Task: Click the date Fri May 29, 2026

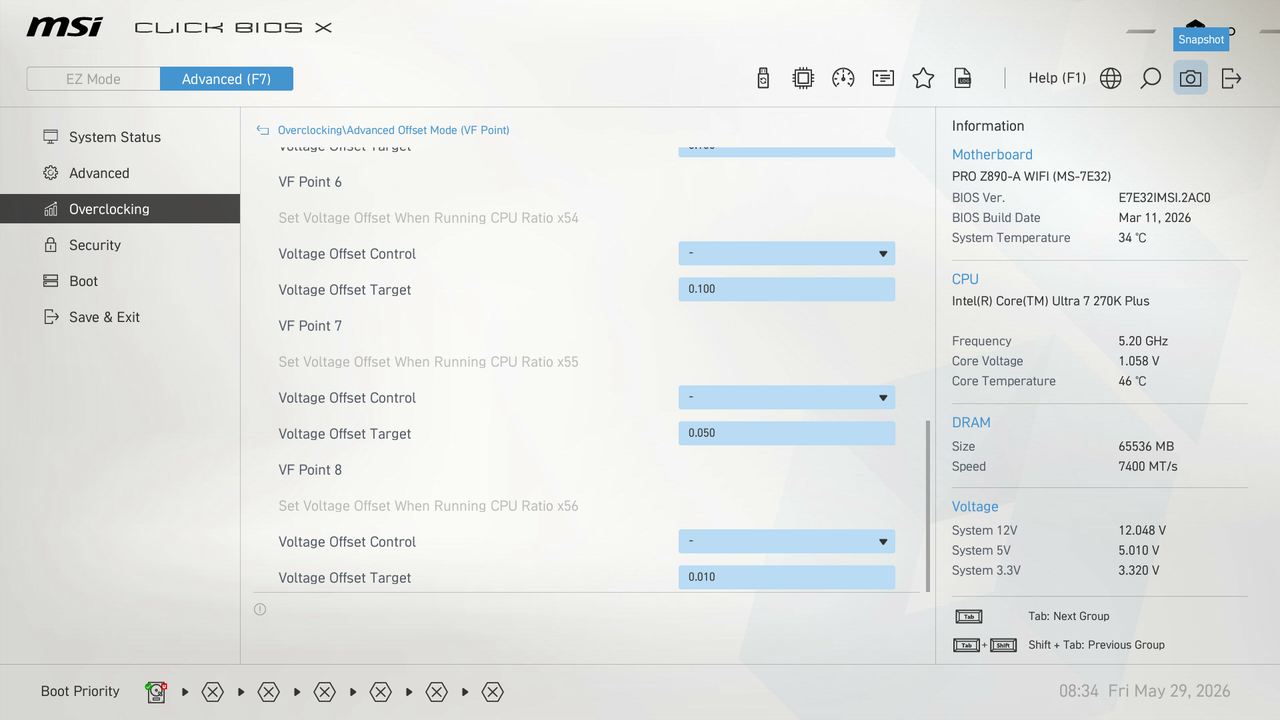Action: point(1169,691)
